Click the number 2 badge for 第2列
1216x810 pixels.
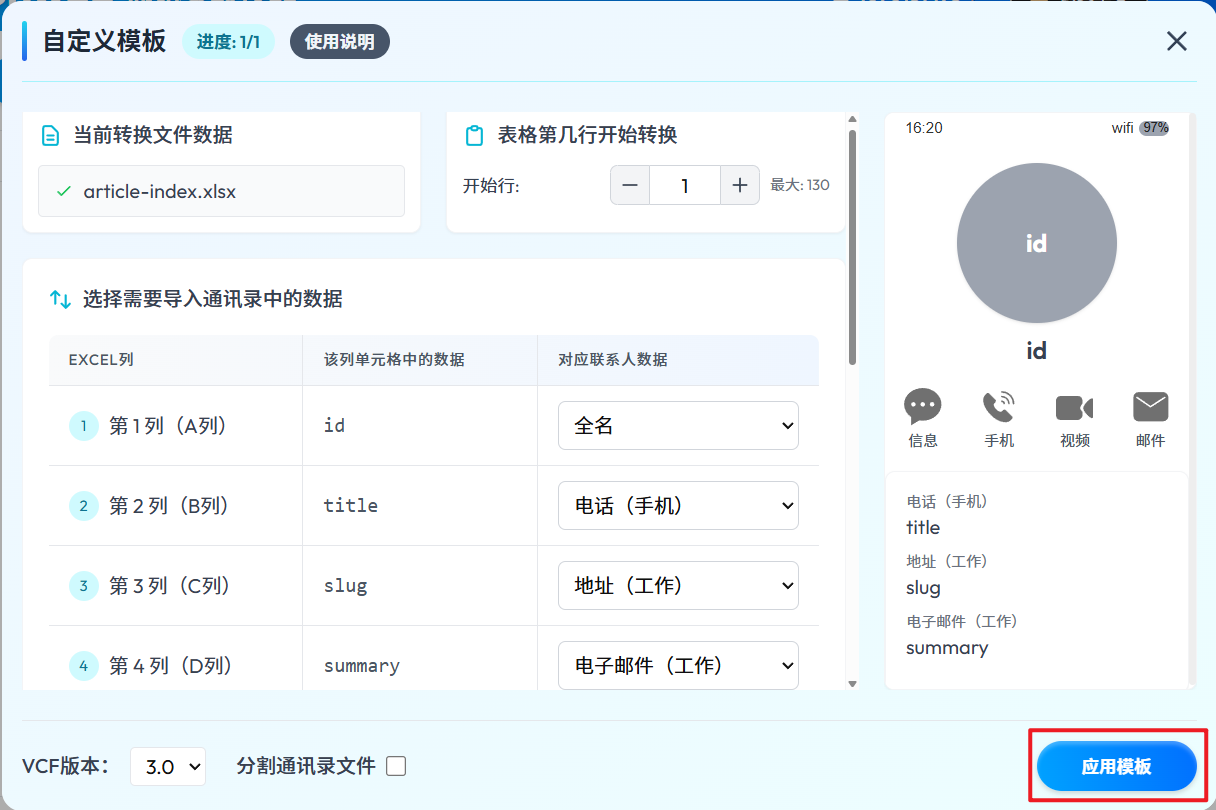(x=84, y=506)
